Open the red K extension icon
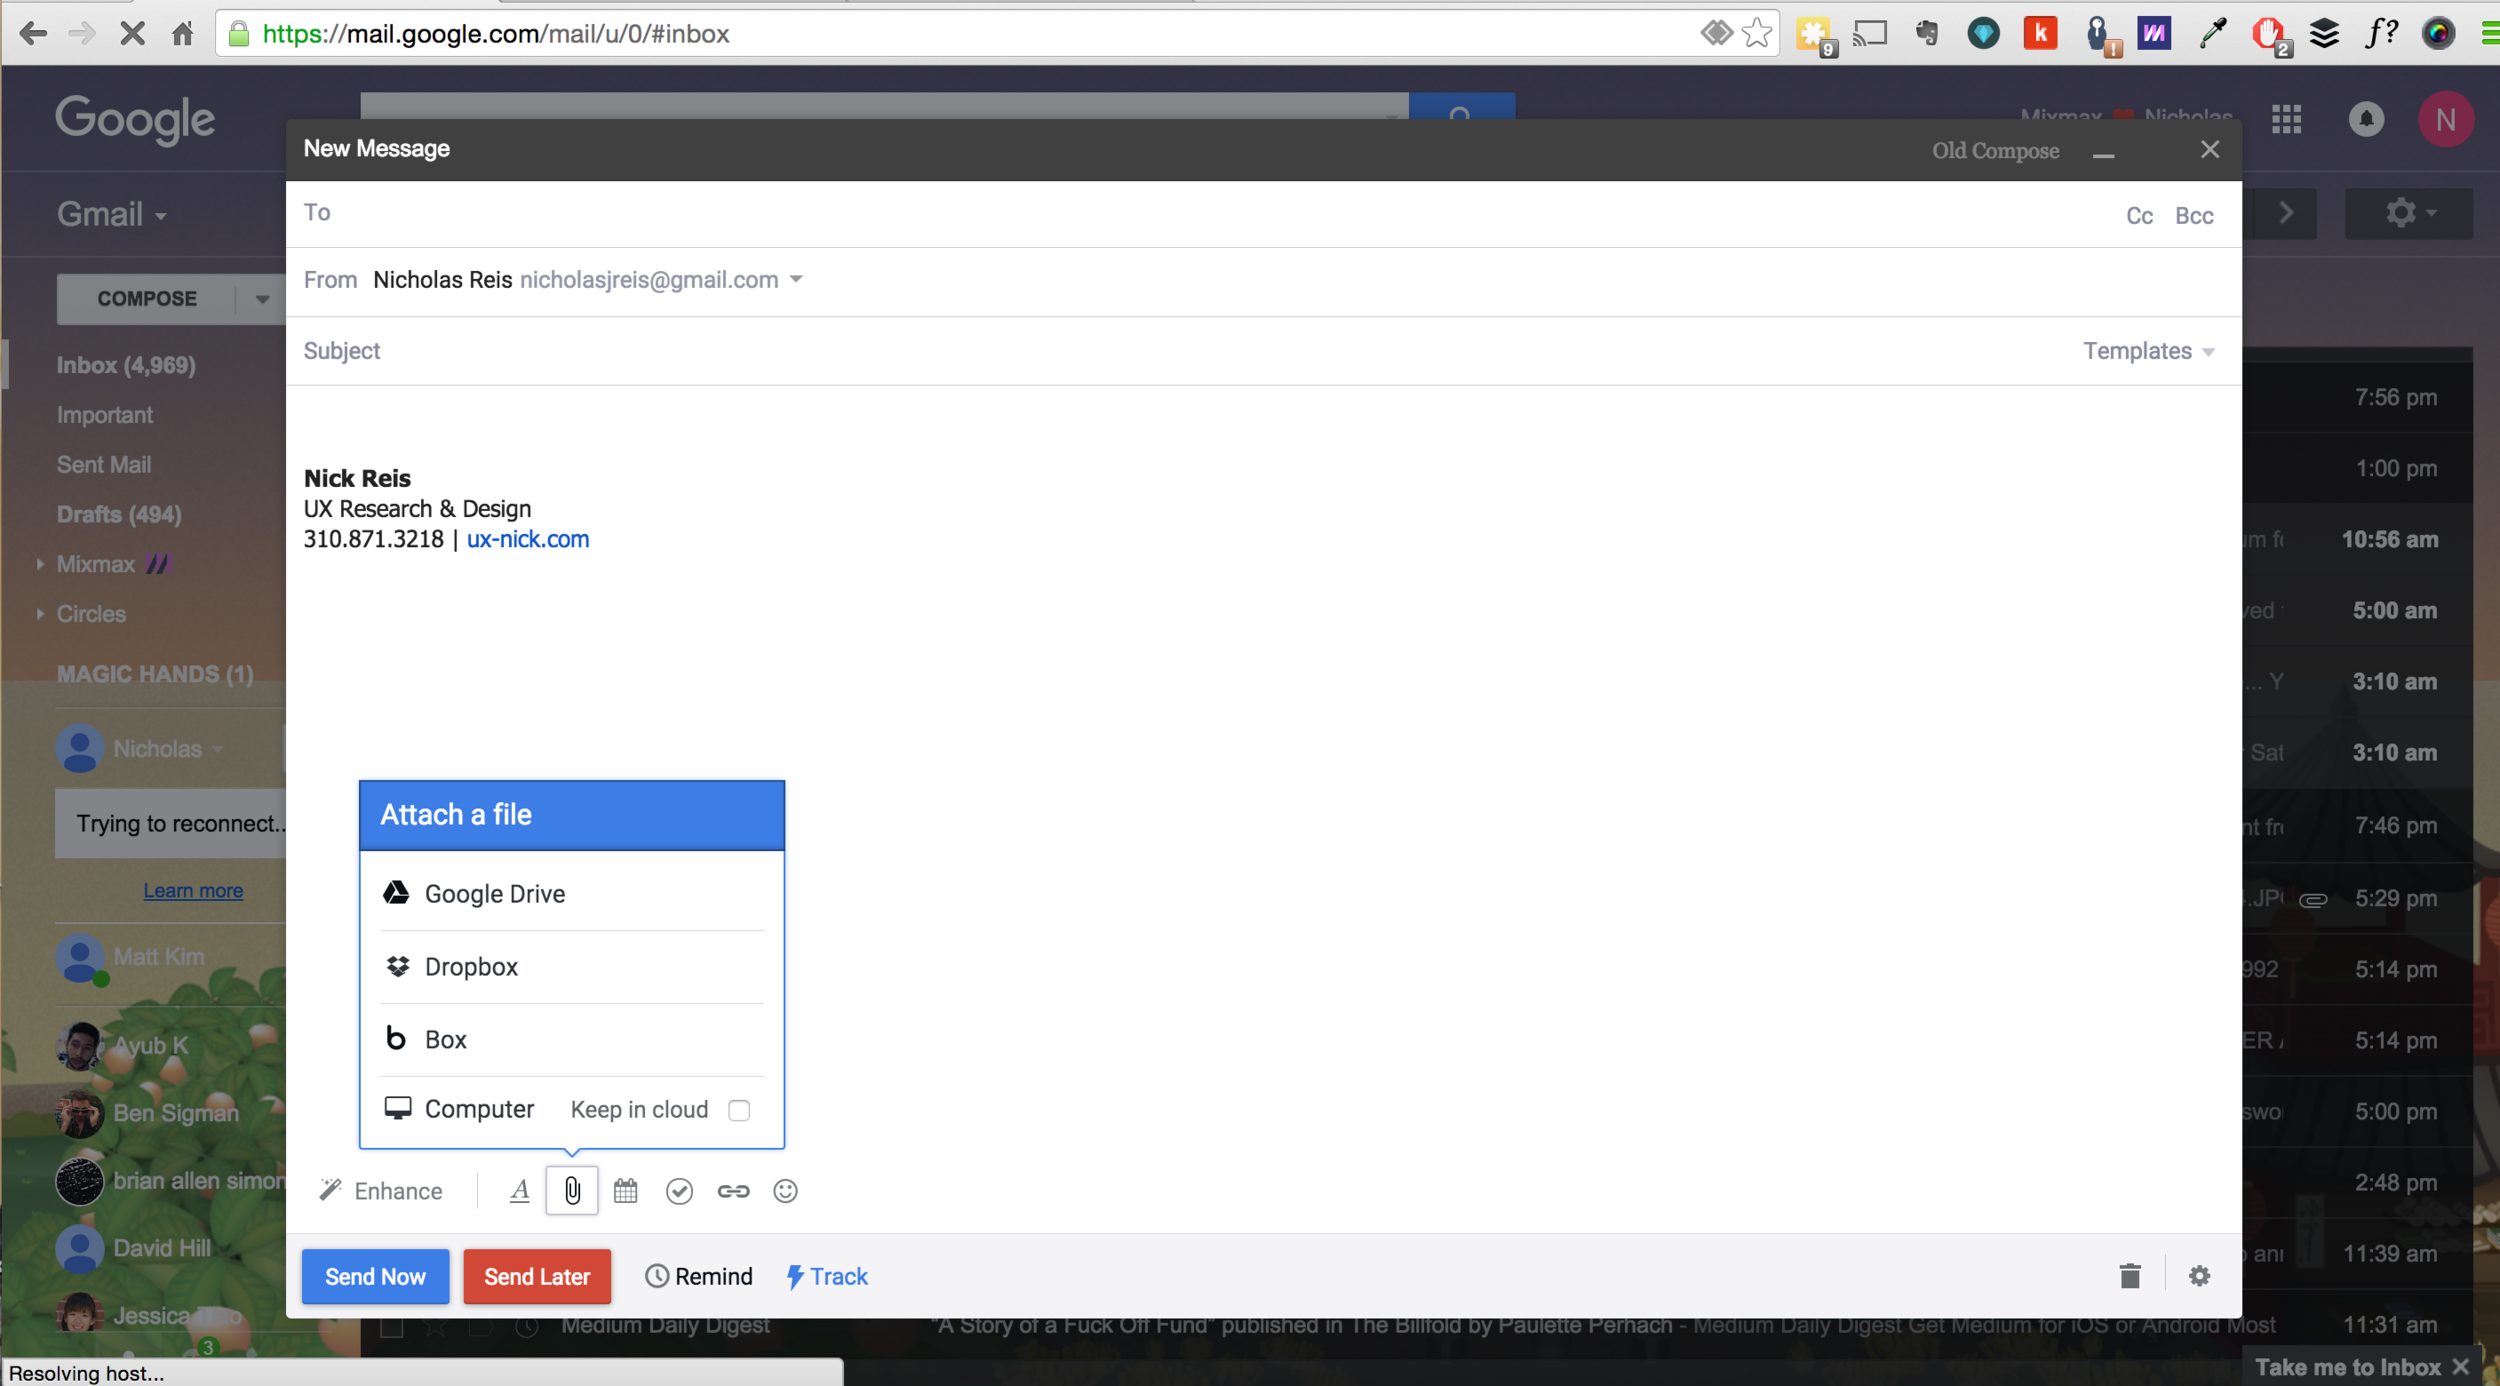2500x1386 pixels. pyautogui.click(x=2040, y=34)
